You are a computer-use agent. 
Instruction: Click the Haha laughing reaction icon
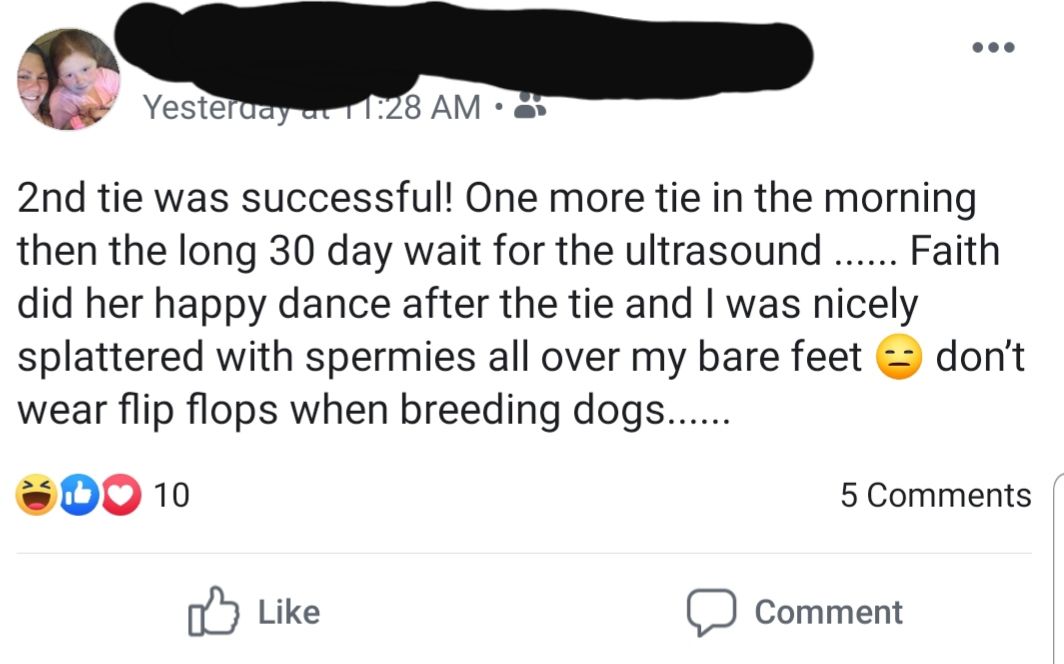click(36, 494)
